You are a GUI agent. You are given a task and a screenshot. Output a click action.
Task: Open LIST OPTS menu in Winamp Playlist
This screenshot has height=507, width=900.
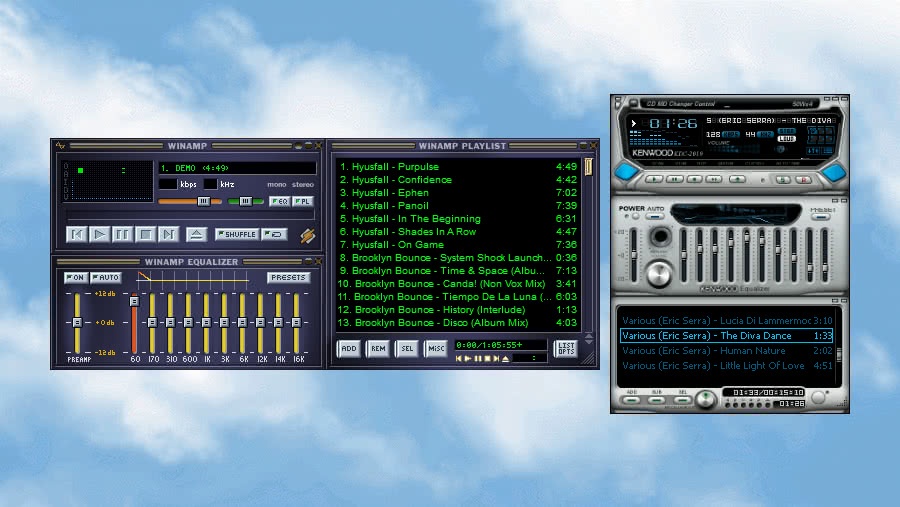tap(566, 349)
